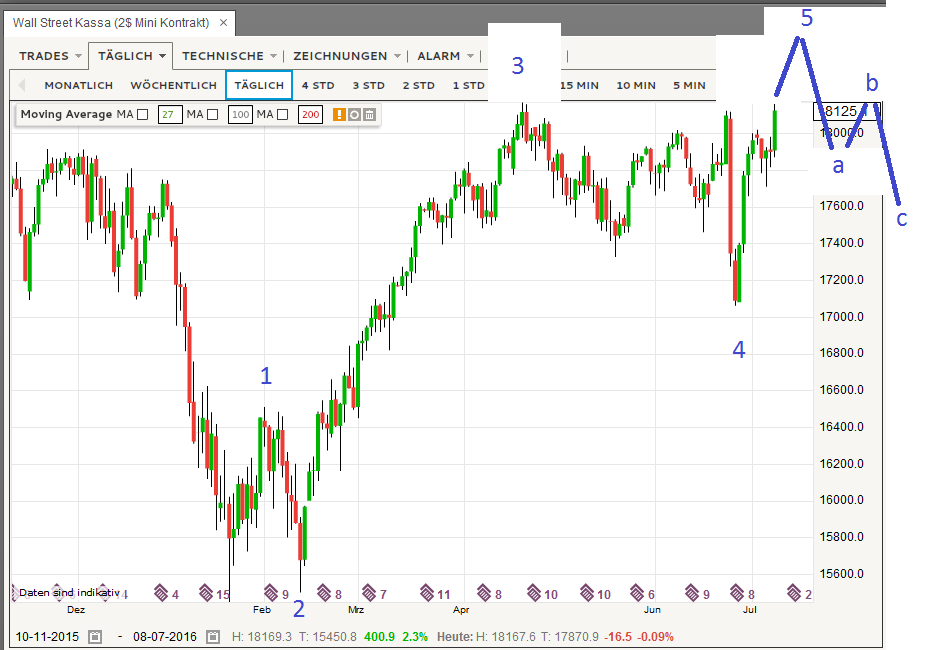The width and height of the screenshot is (937, 650).
Task: Click the orange Moving Average warning icon
Action: point(339,115)
